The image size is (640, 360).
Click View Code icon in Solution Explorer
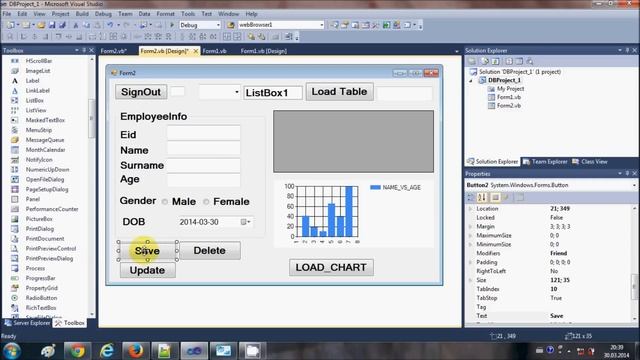click(x=509, y=61)
